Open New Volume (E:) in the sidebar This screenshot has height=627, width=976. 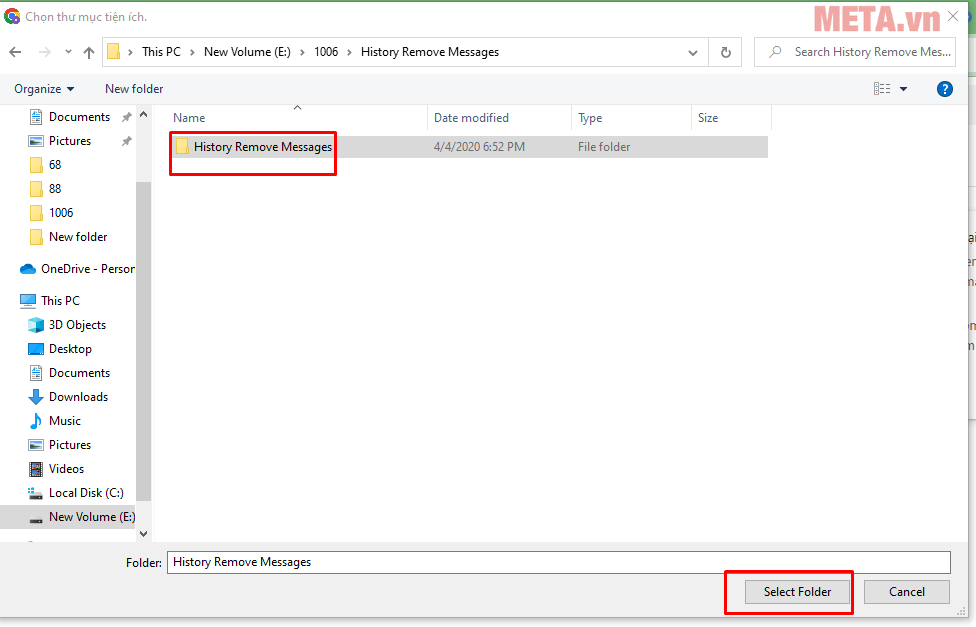tap(92, 516)
